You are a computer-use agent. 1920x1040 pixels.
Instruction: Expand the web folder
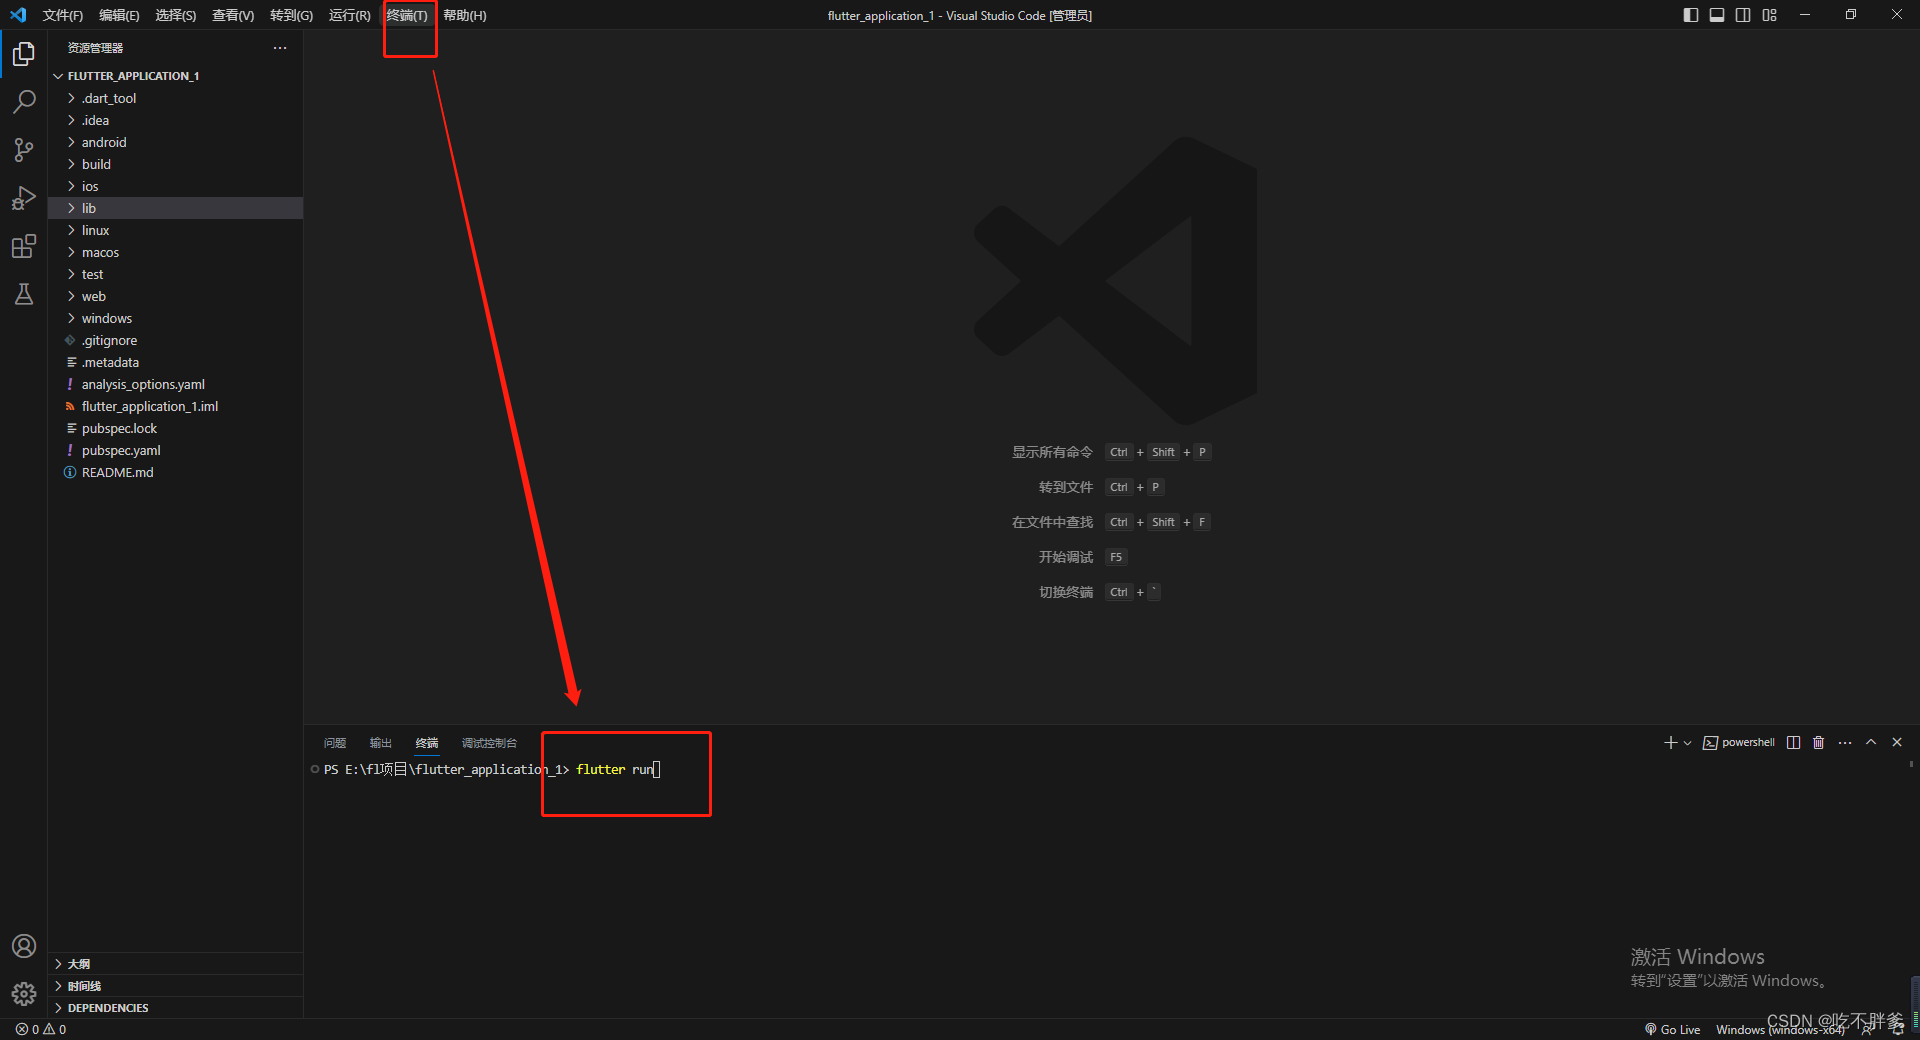click(x=175, y=296)
